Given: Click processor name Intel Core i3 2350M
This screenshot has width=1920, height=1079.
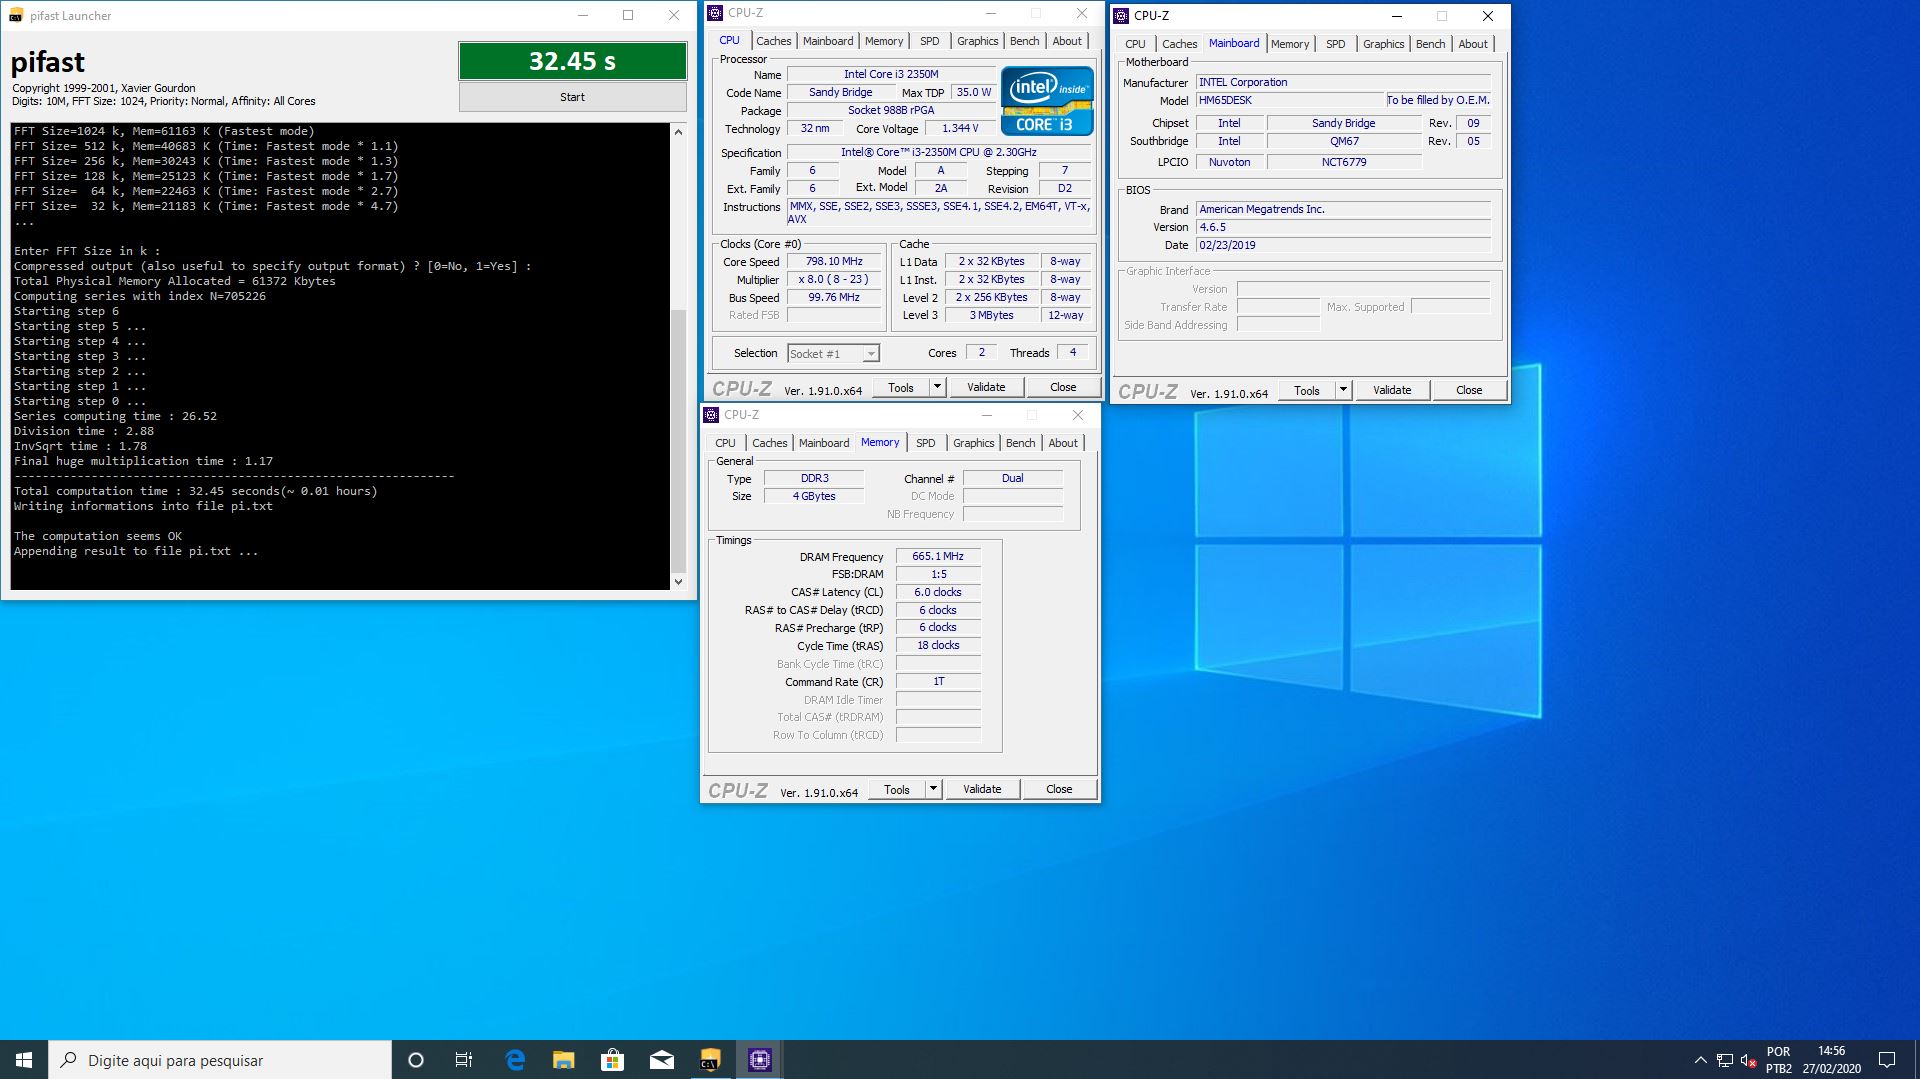Looking at the screenshot, I should [891, 74].
